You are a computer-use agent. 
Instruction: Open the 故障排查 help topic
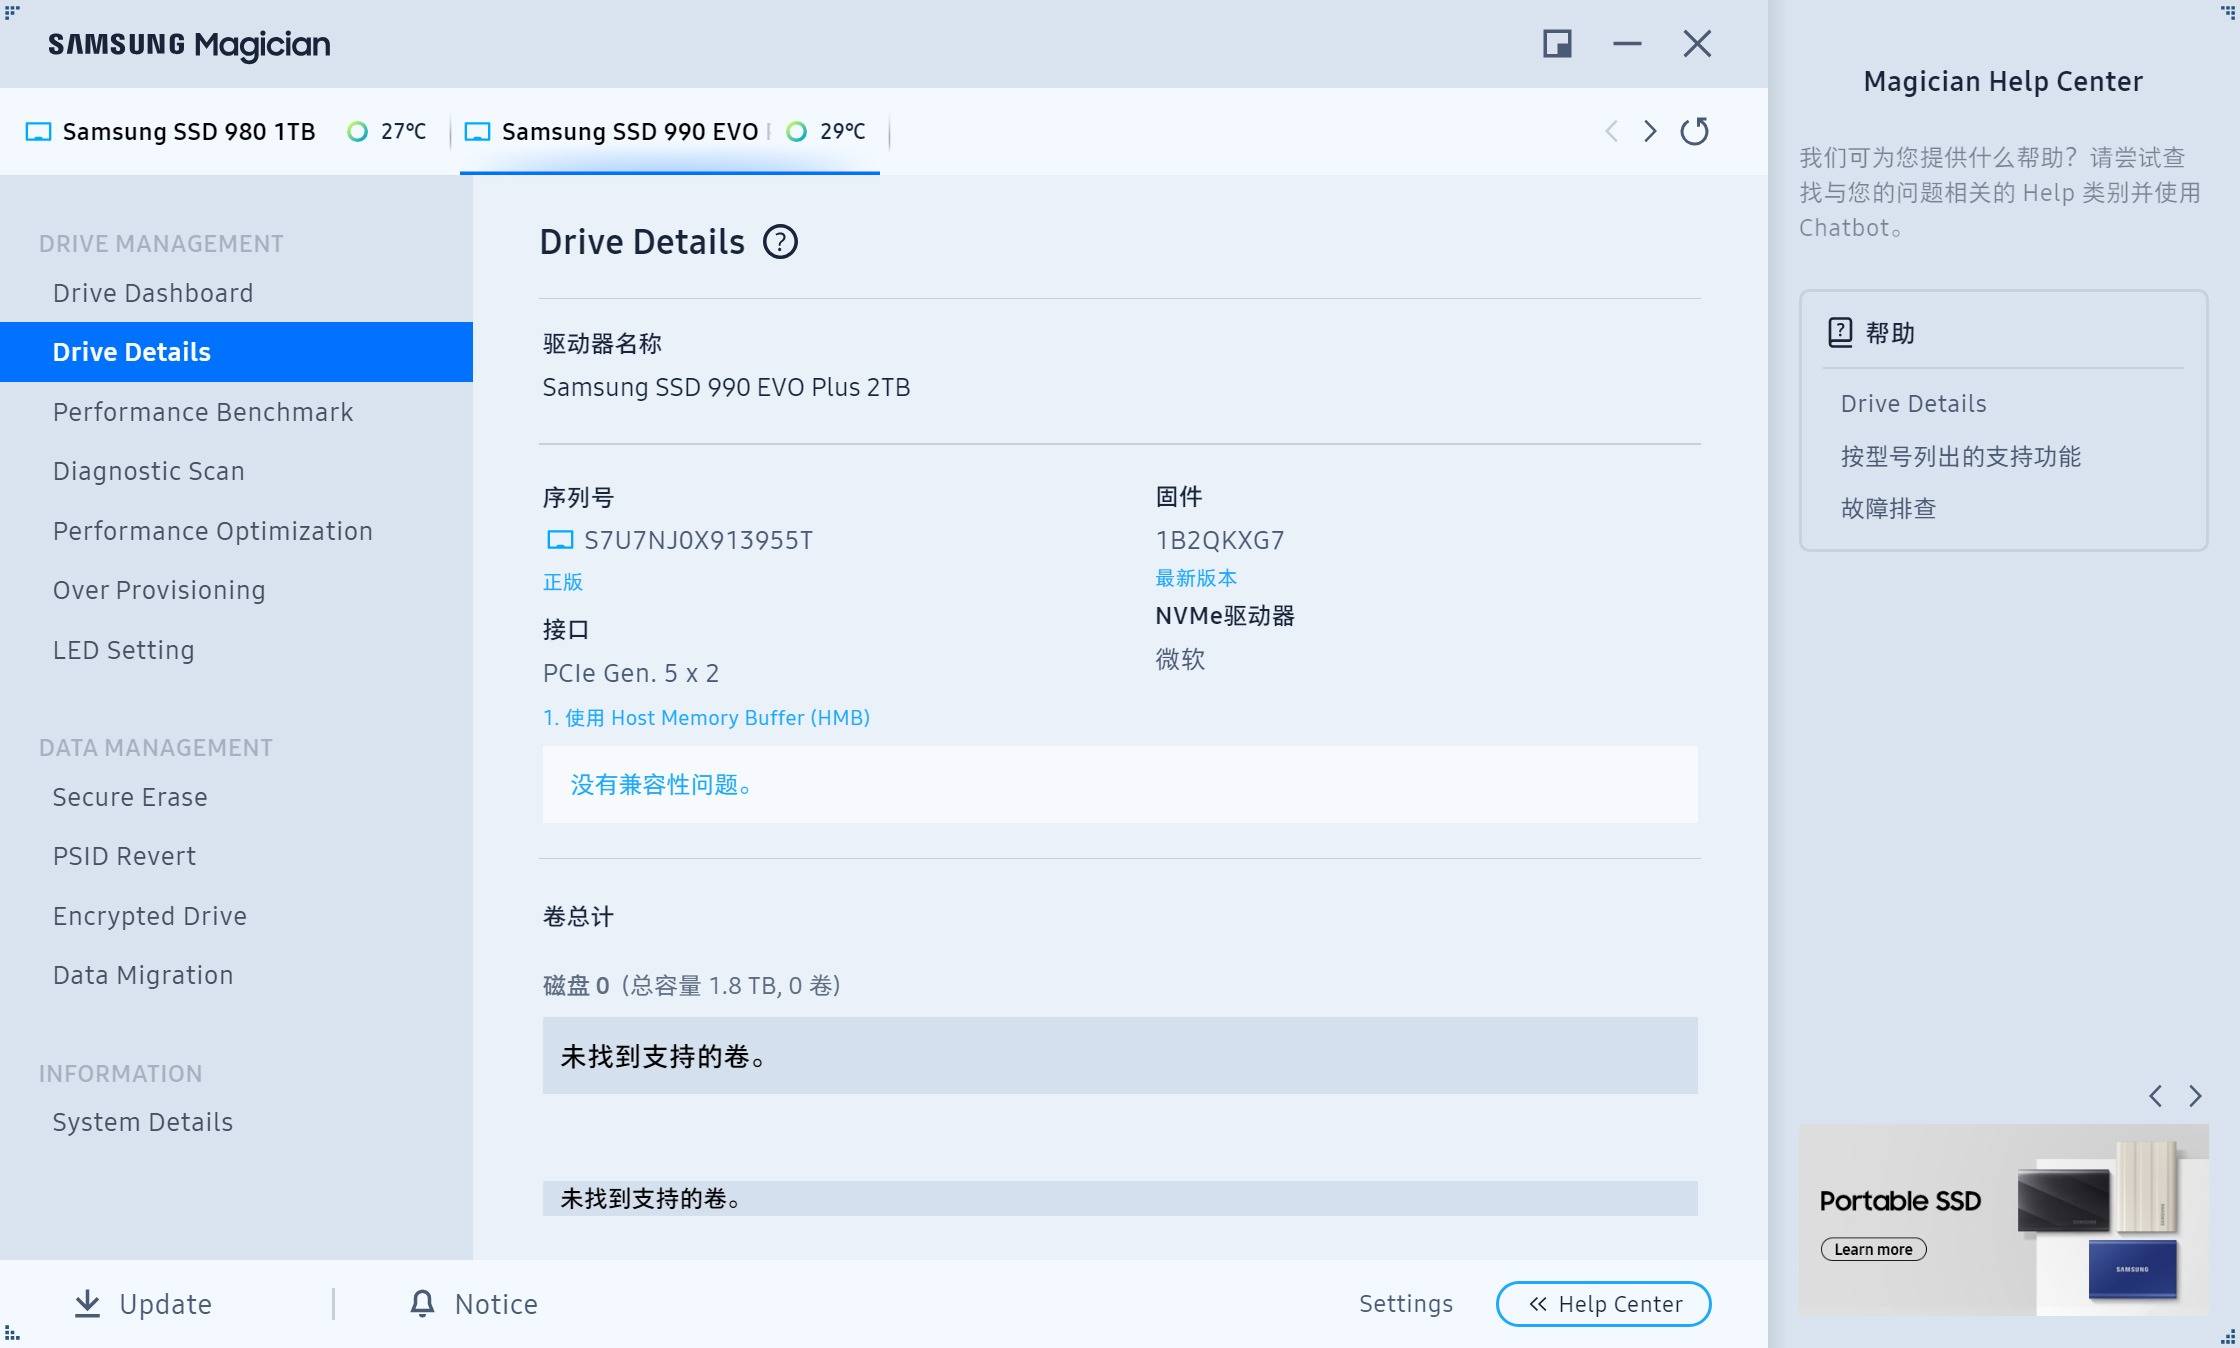click(1888, 508)
